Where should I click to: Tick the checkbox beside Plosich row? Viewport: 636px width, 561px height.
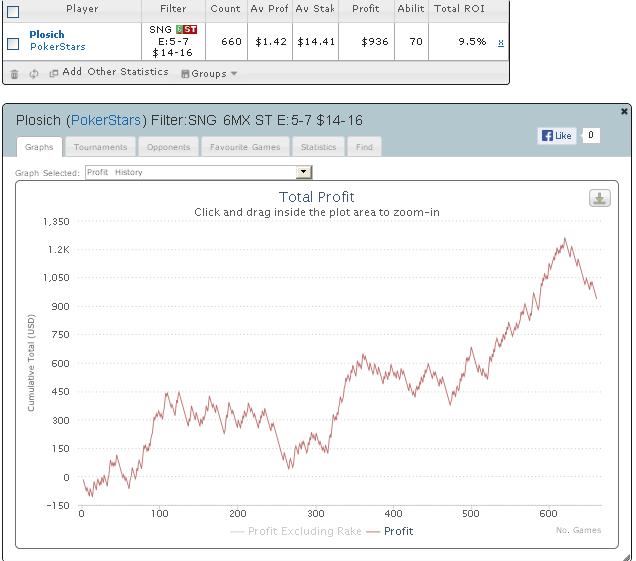(x=13, y=43)
